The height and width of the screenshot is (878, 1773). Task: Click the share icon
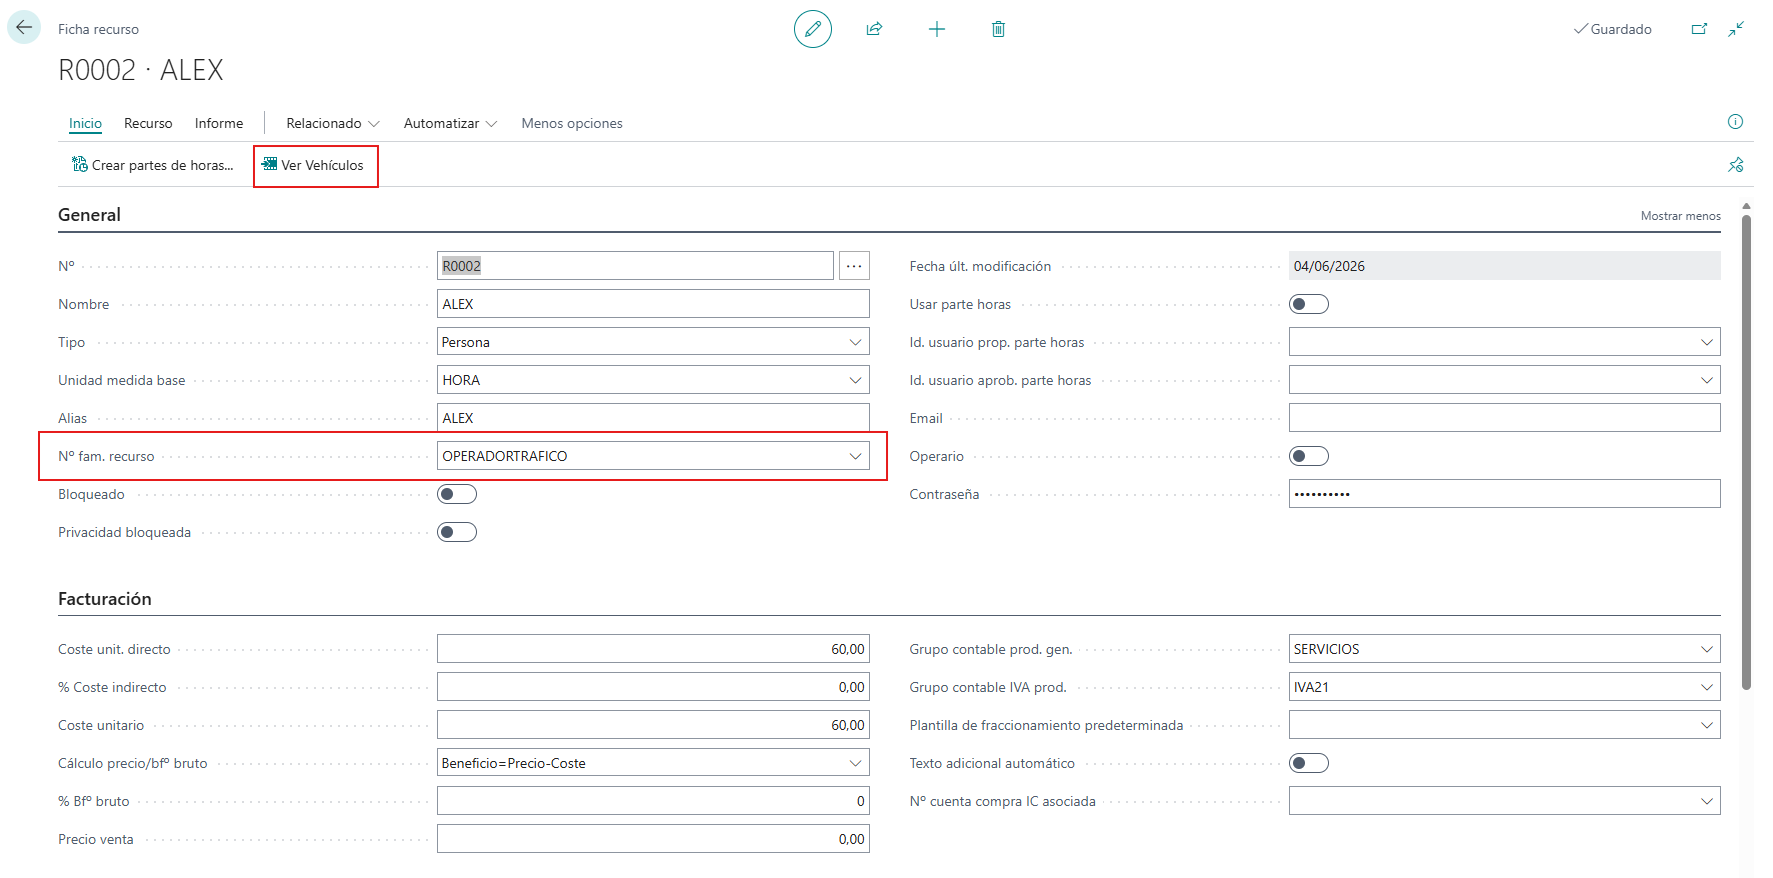874,29
